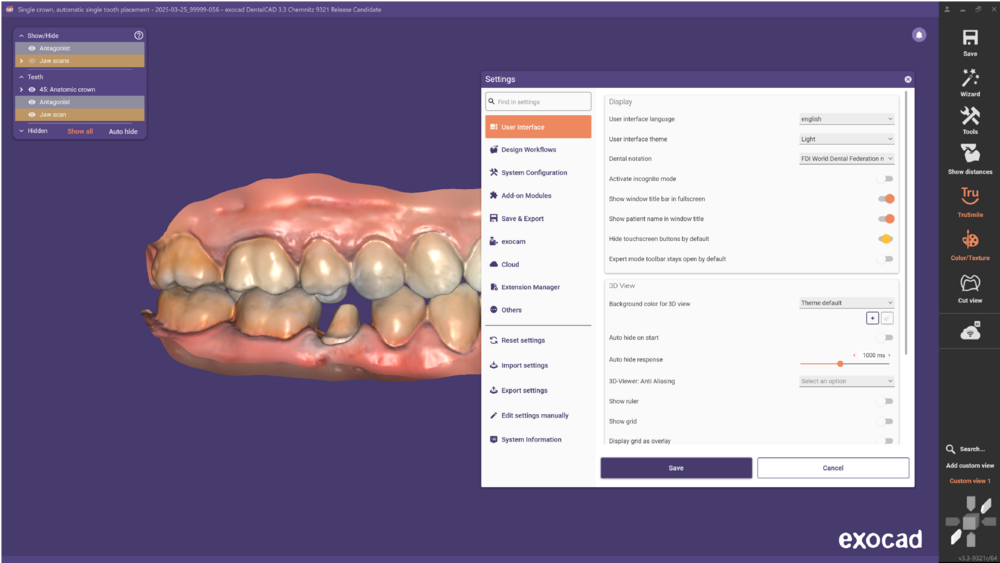
Task: Toggle visibility of 45: Anatomic crown
Action: click(32, 90)
